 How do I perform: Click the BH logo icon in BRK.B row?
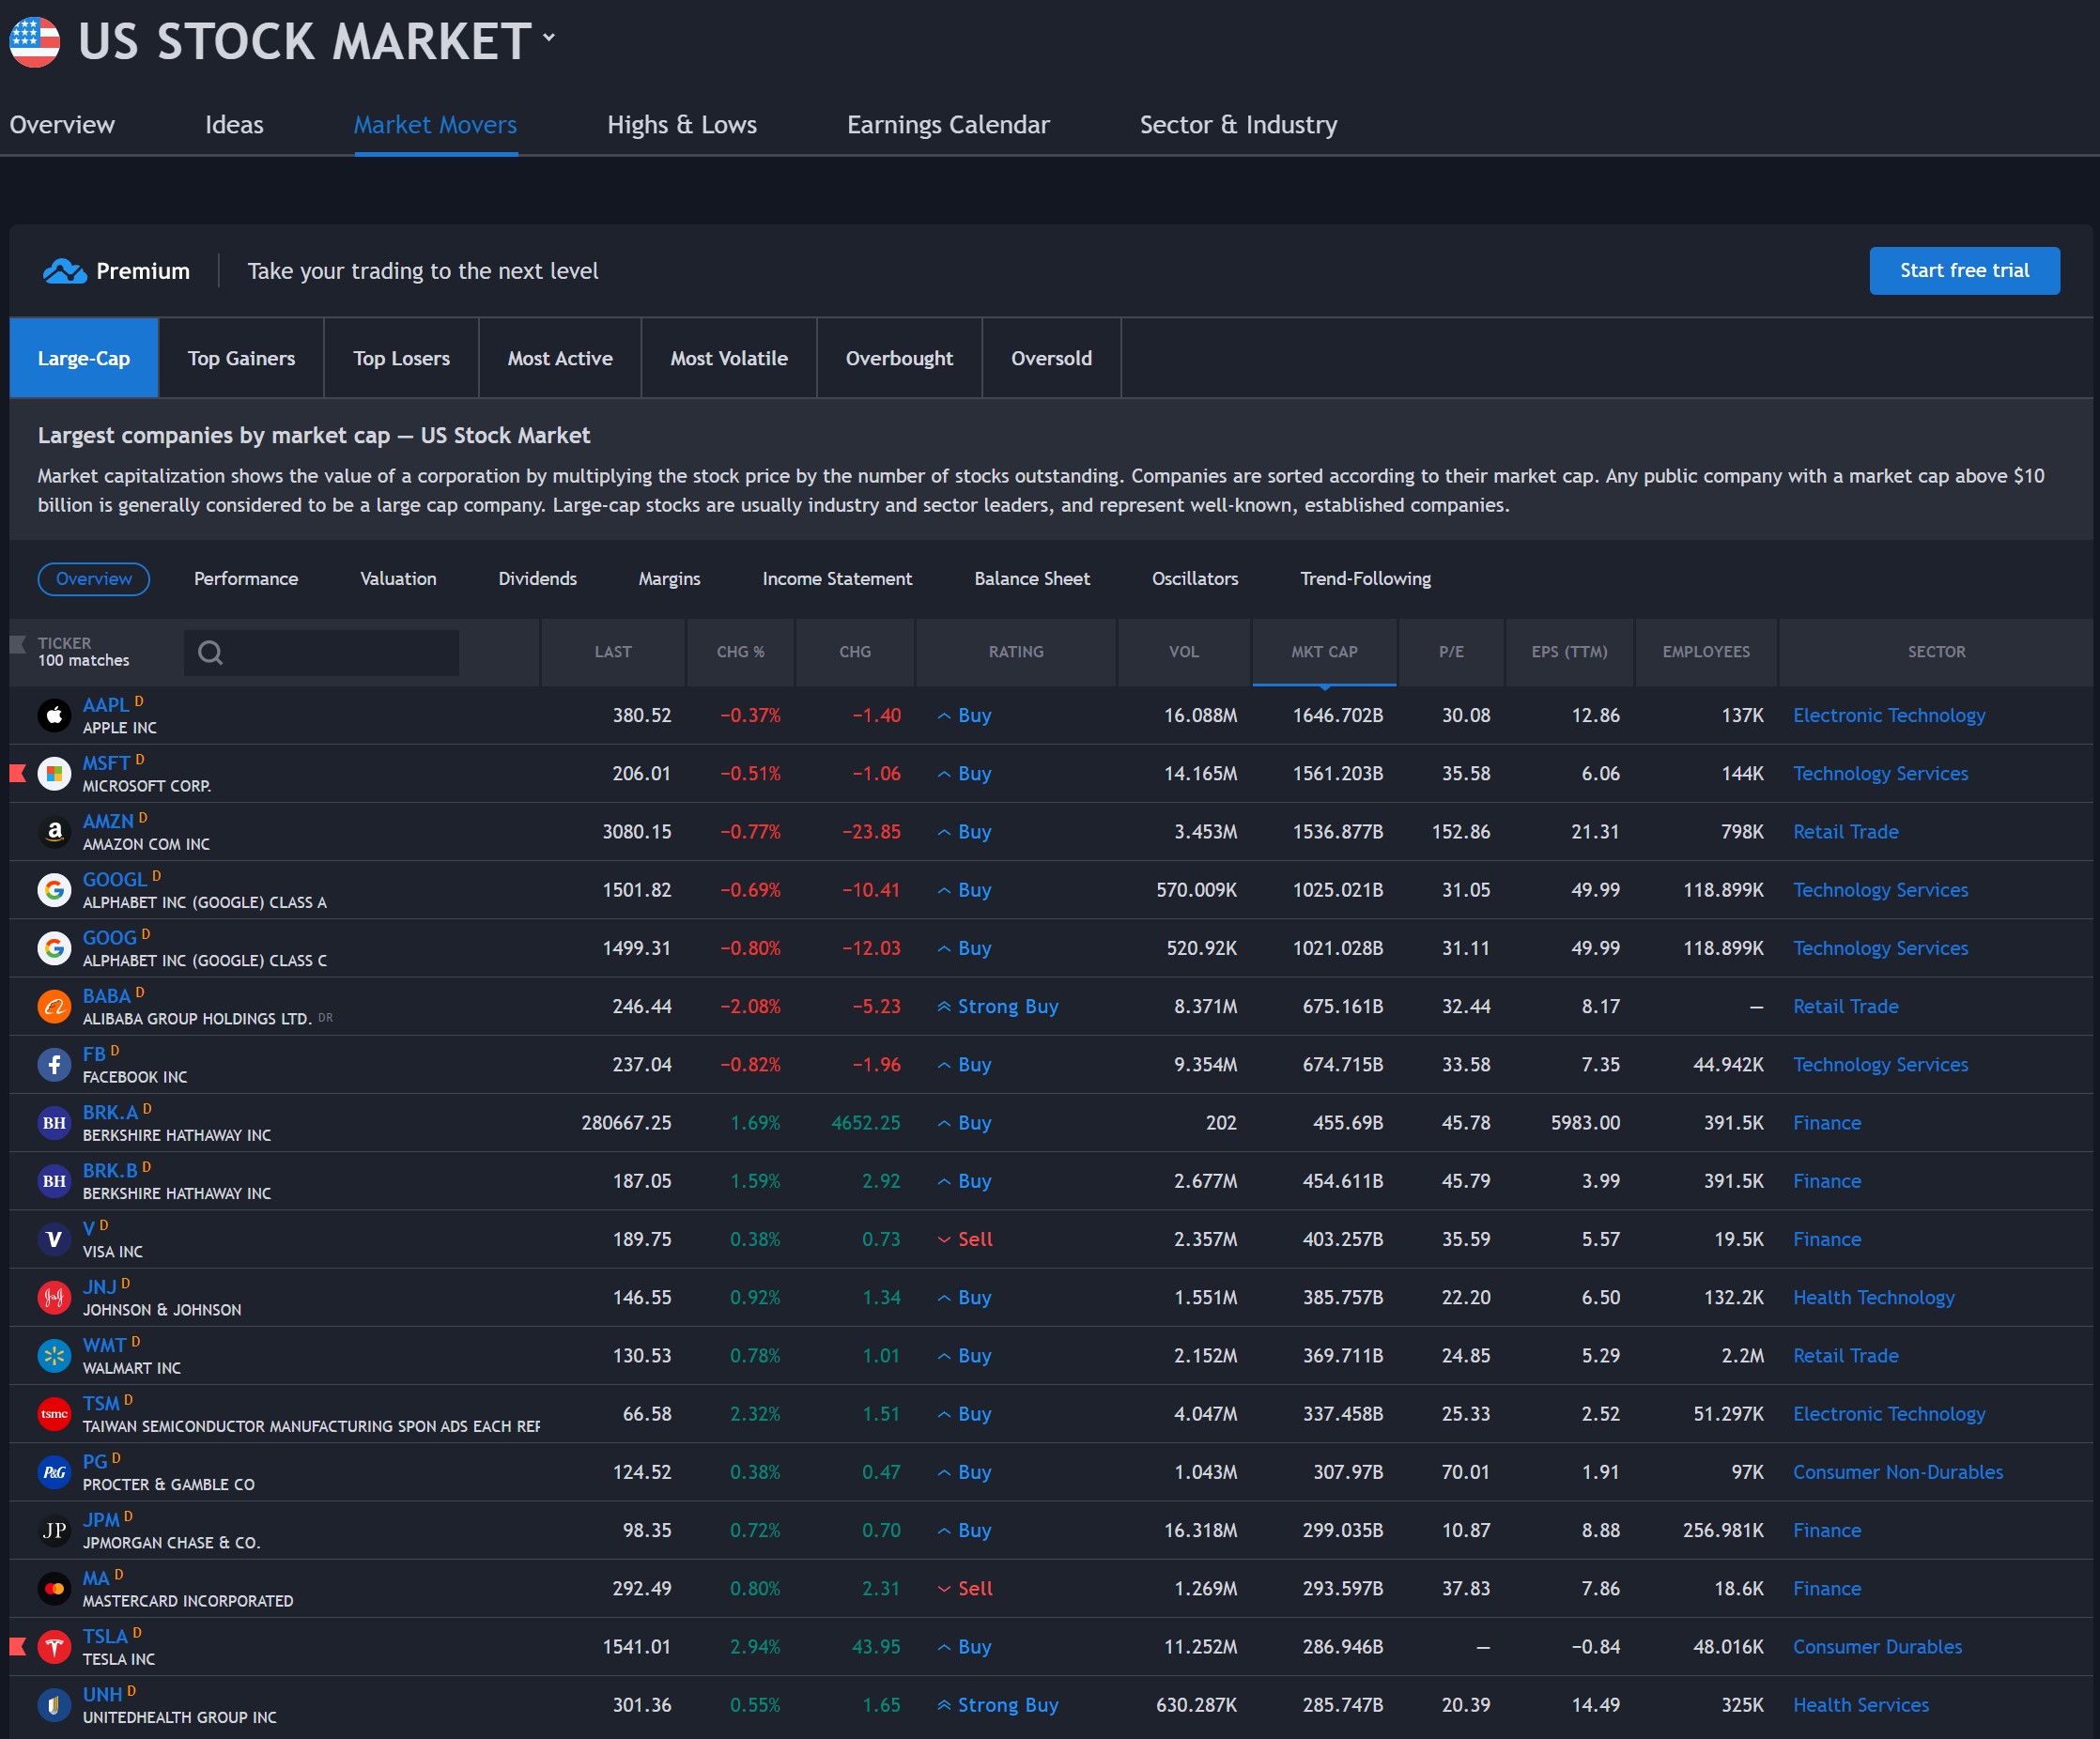[54, 1181]
